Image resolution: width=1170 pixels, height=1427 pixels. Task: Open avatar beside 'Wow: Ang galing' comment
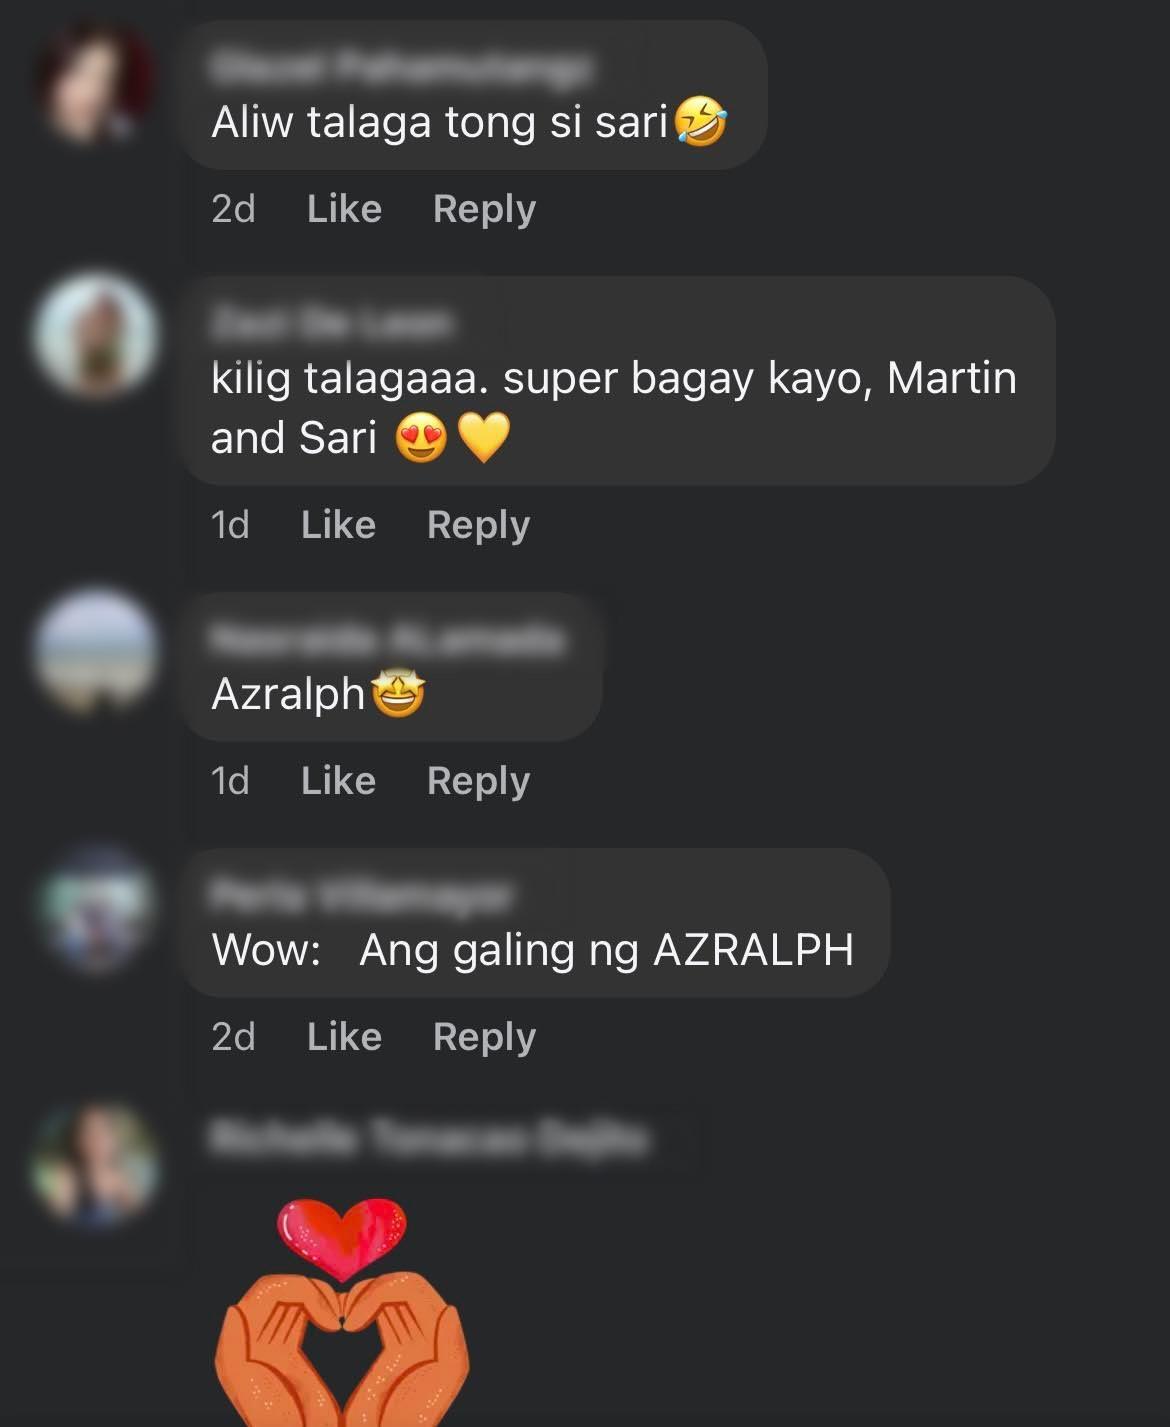click(x=95, y=908)
